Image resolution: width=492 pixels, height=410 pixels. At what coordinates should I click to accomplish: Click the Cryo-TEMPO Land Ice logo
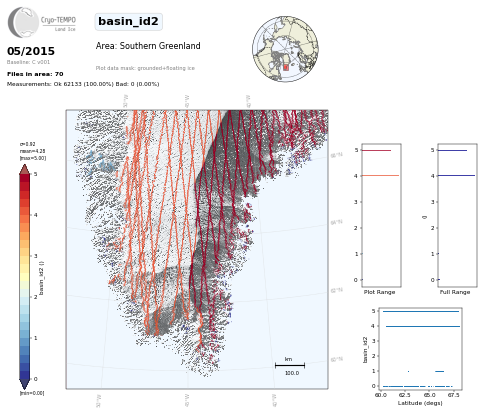(x=42, y=23)
